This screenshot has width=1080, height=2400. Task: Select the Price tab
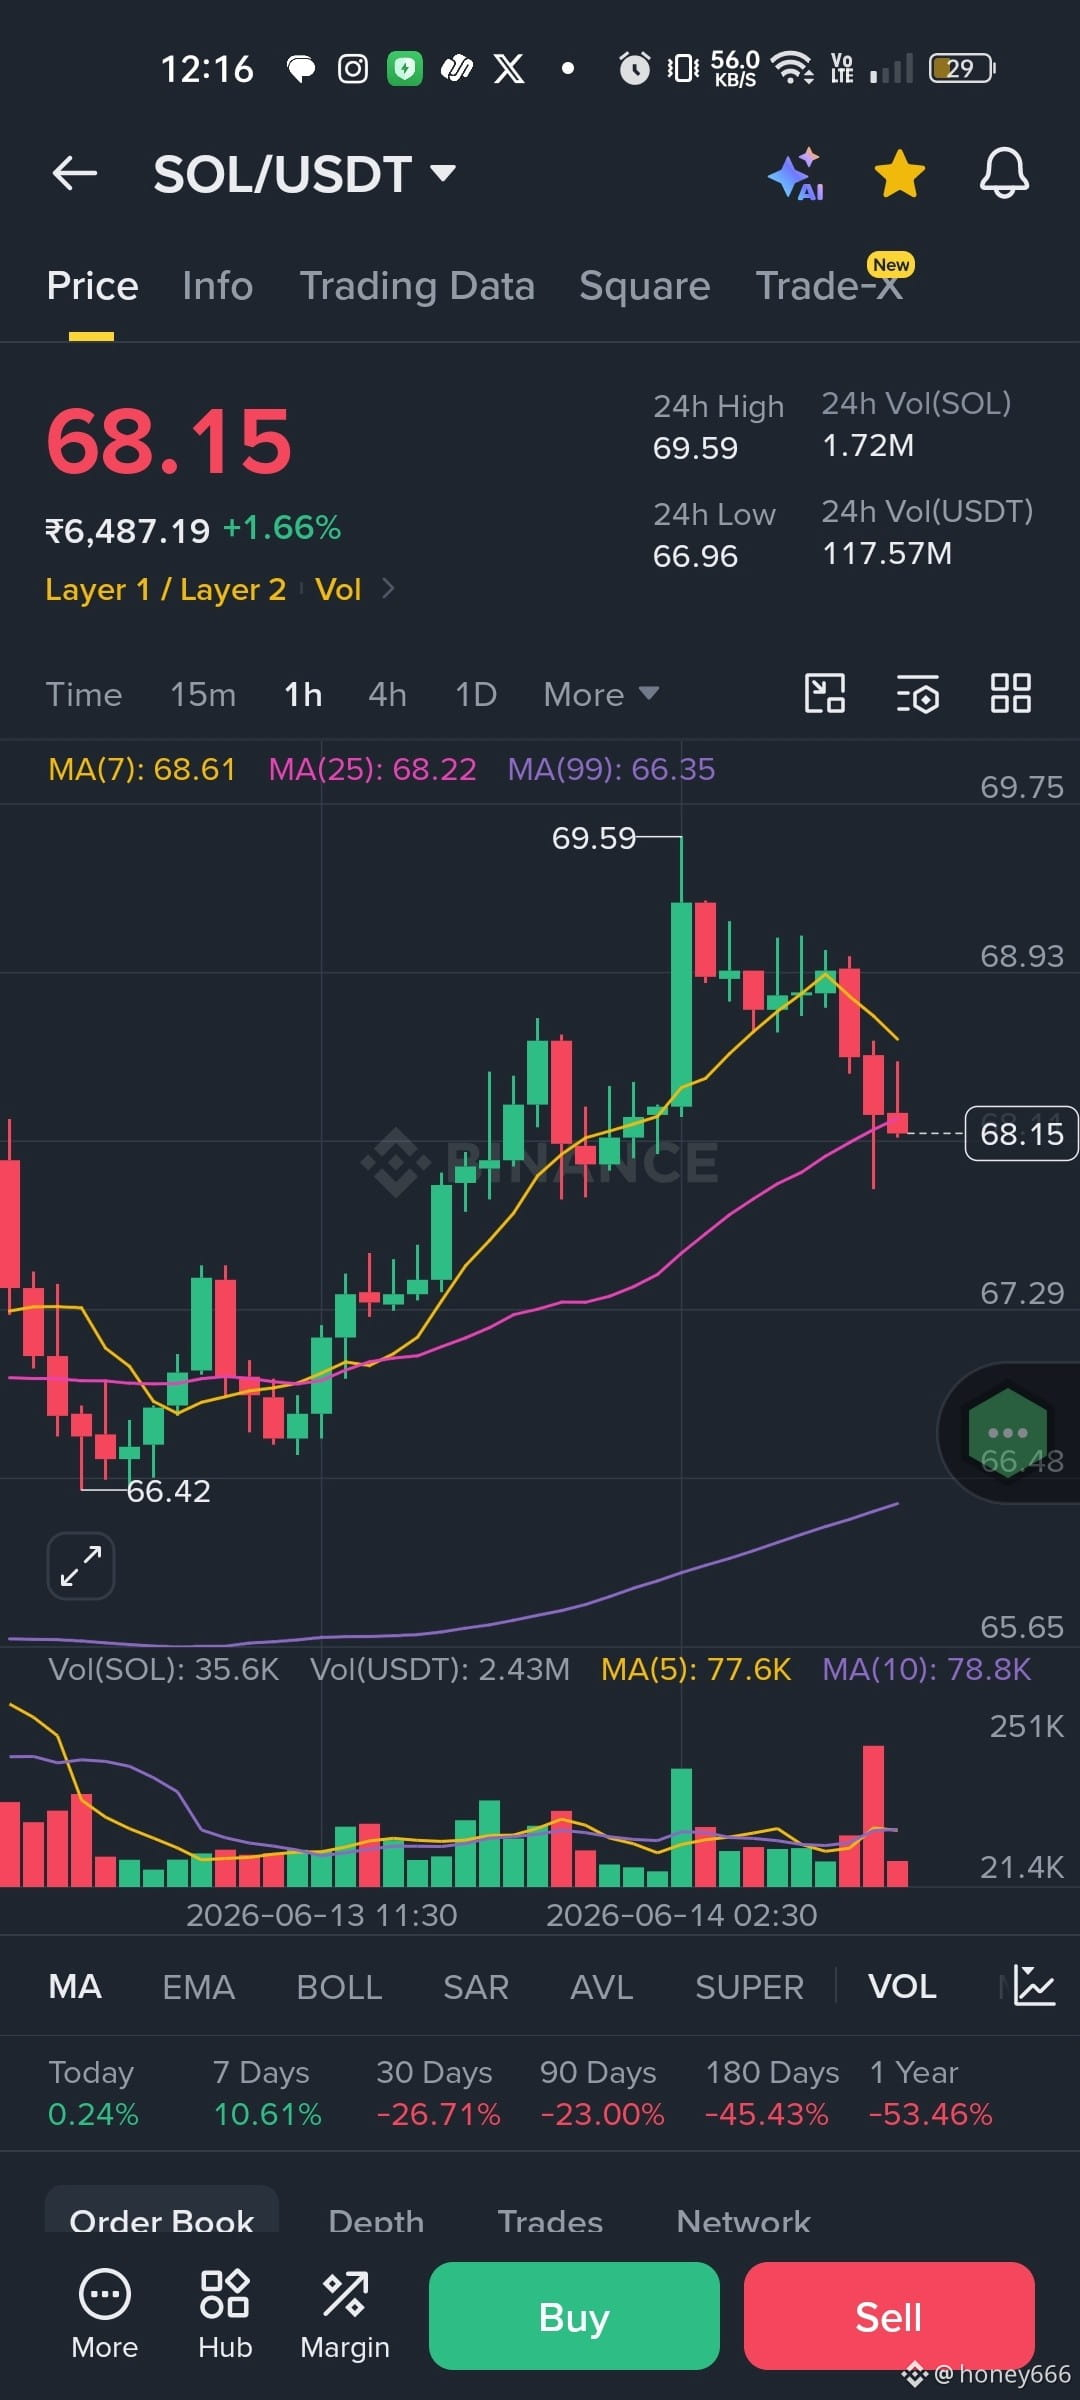92,286
